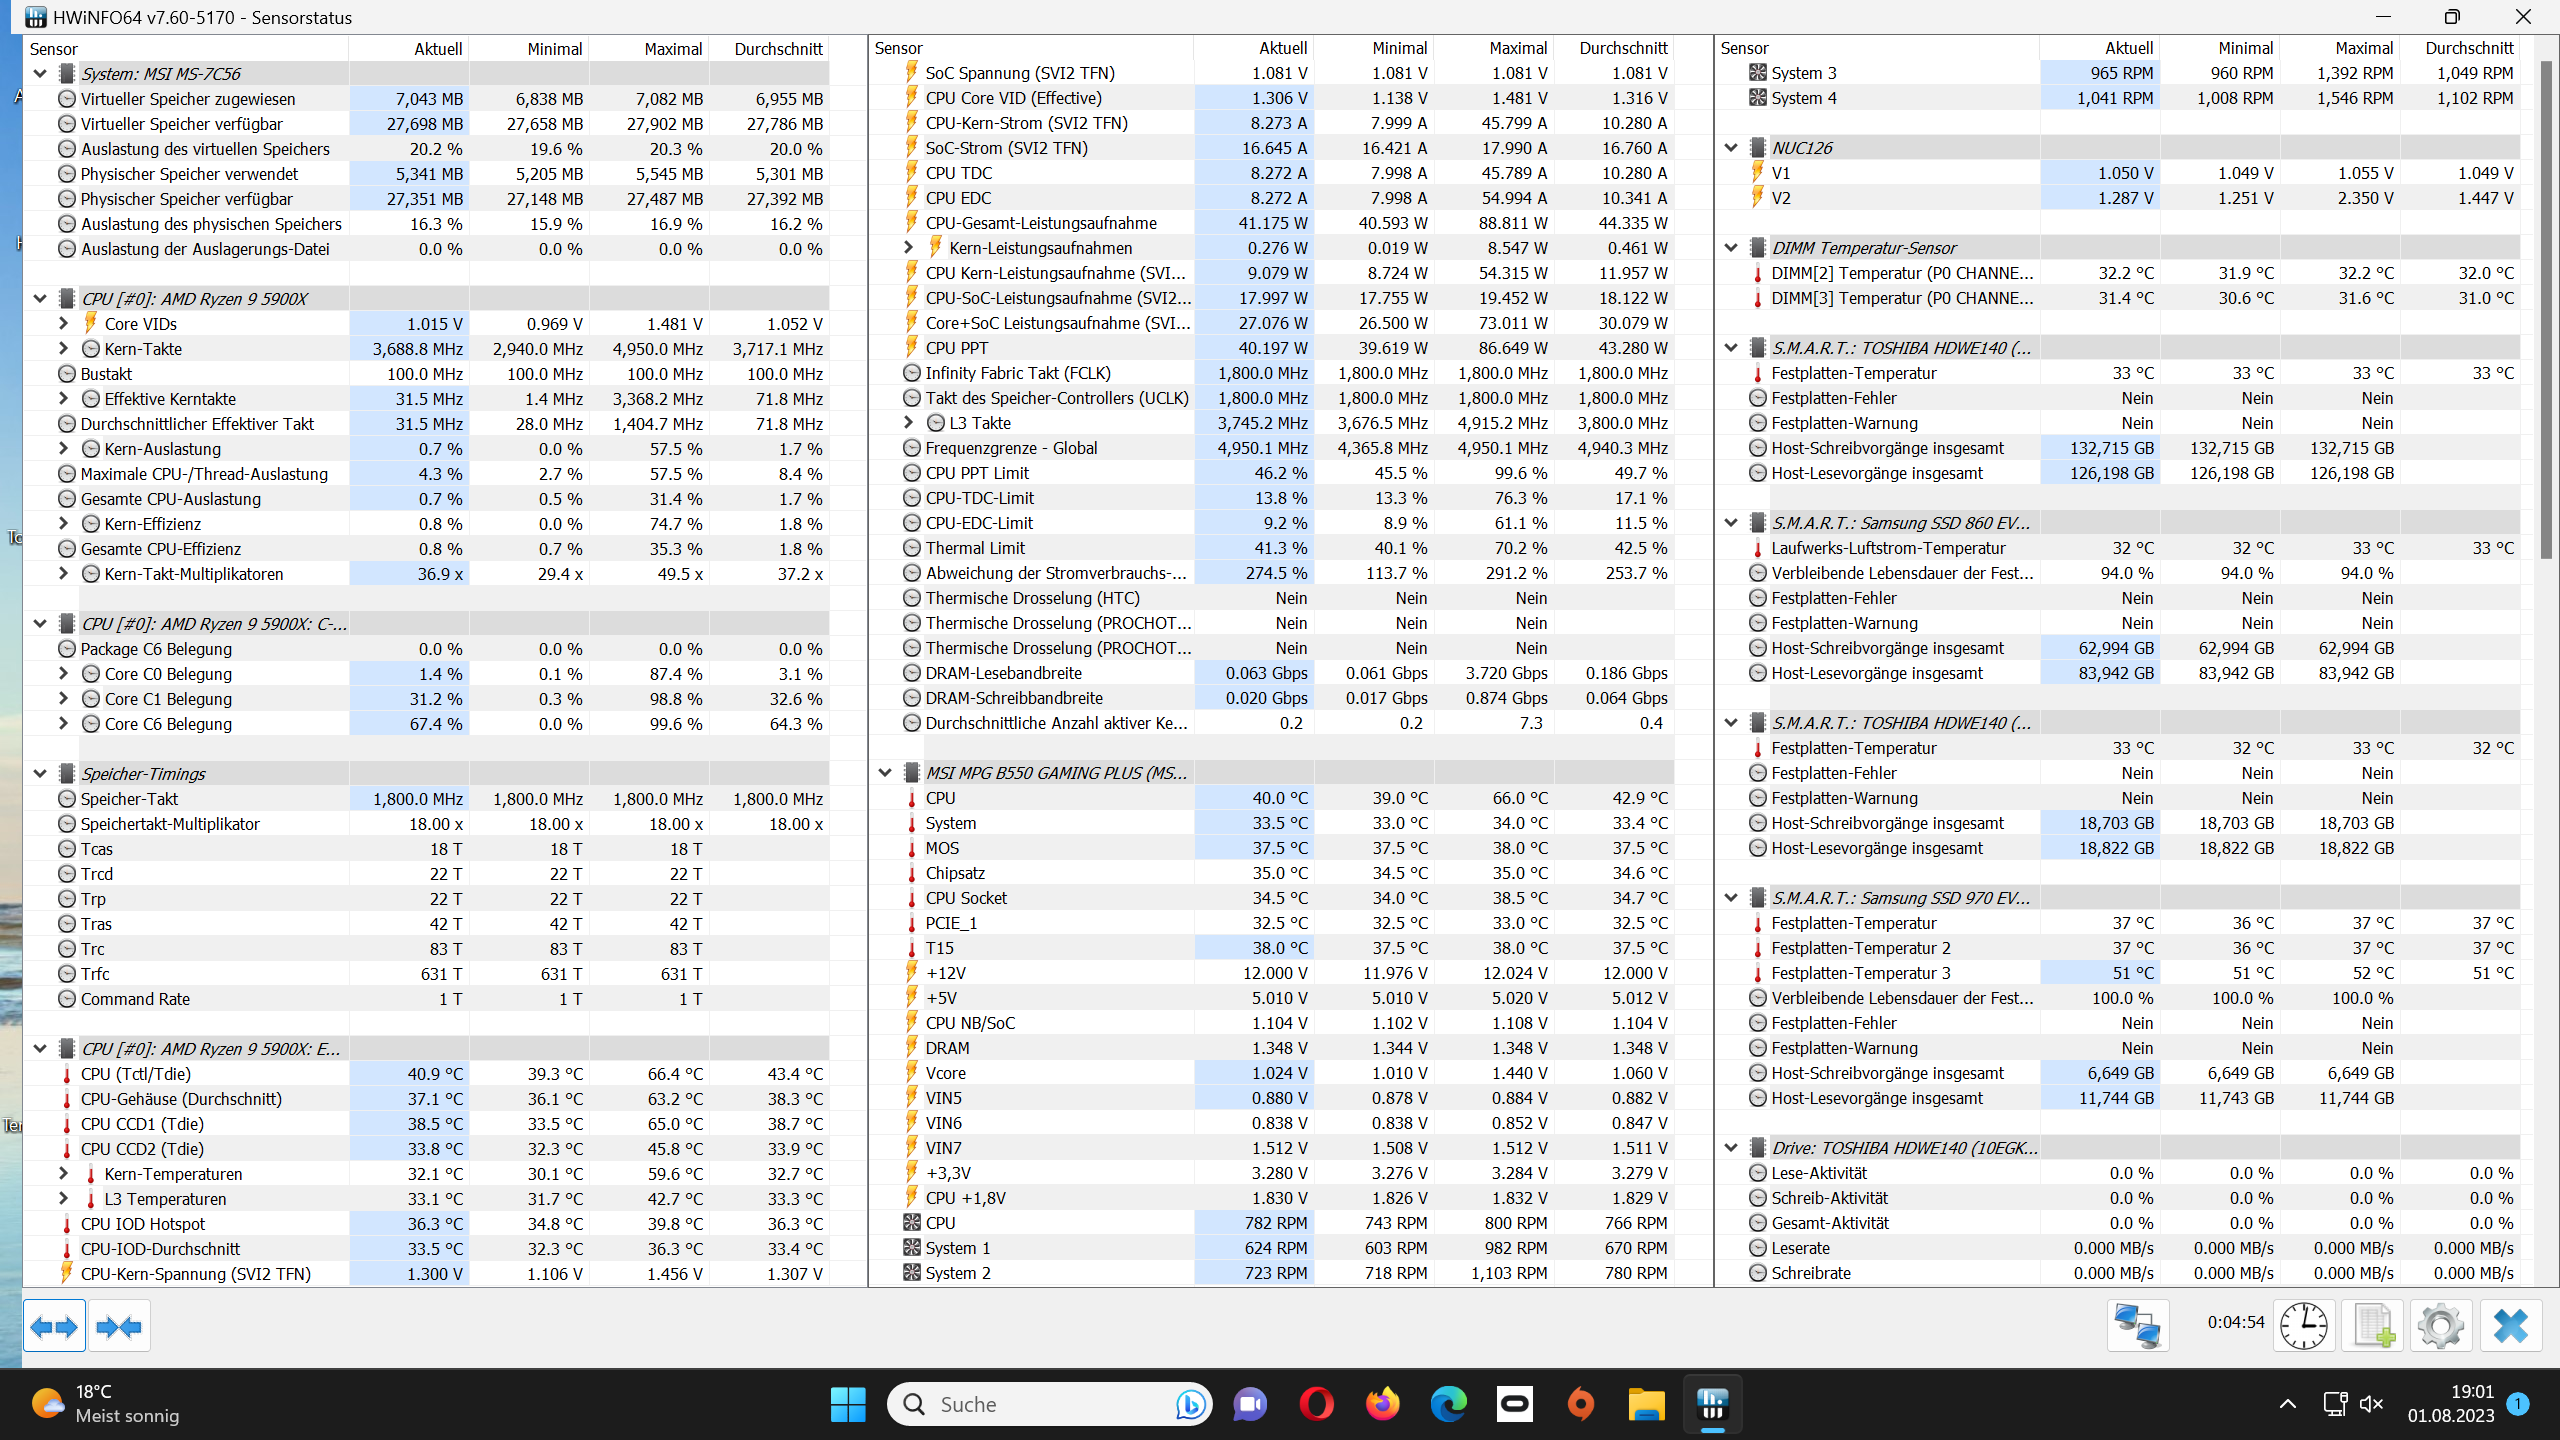2560x1440 pixels.
Task: Open the network remote monitoring icon
Action: (2137, 1327)
